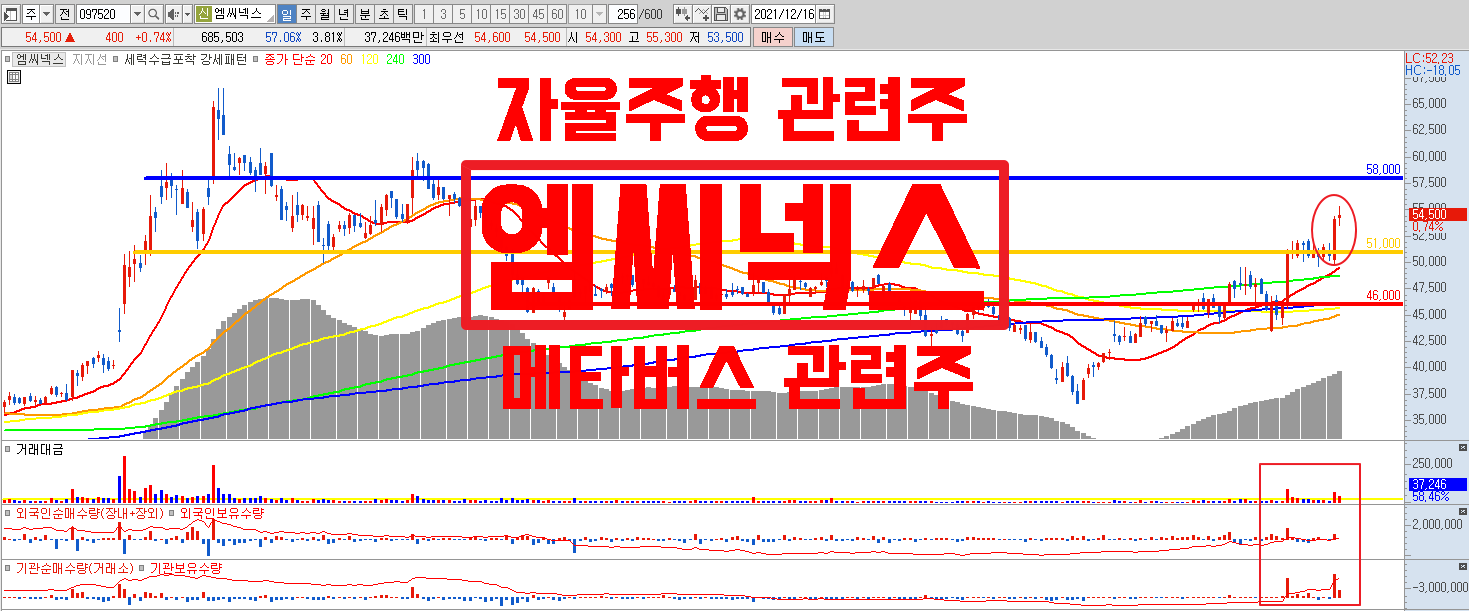Select the 분 minute period tab
This screenshot has width=1469, height=611.
tap(364, 14)
